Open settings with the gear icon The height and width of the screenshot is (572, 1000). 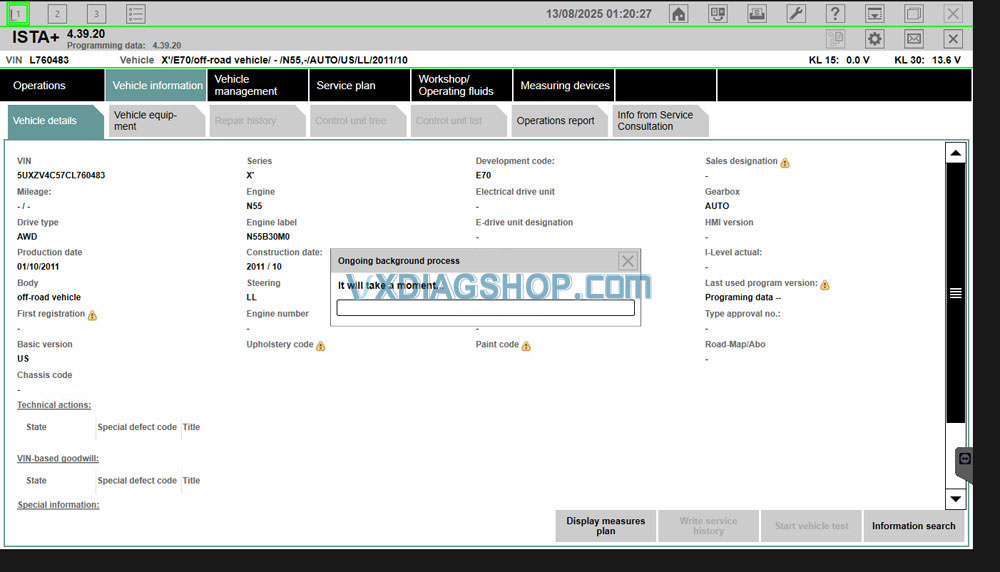pyautogui.click(x=874, y=39)
